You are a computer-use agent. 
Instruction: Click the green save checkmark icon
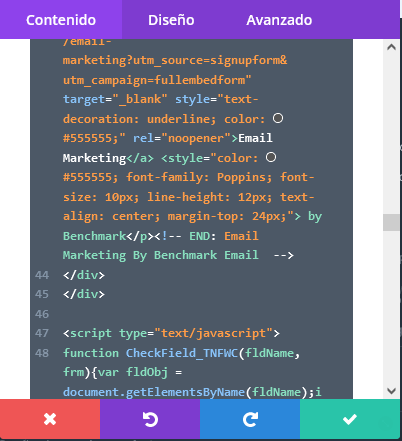(x=350, y=419)
